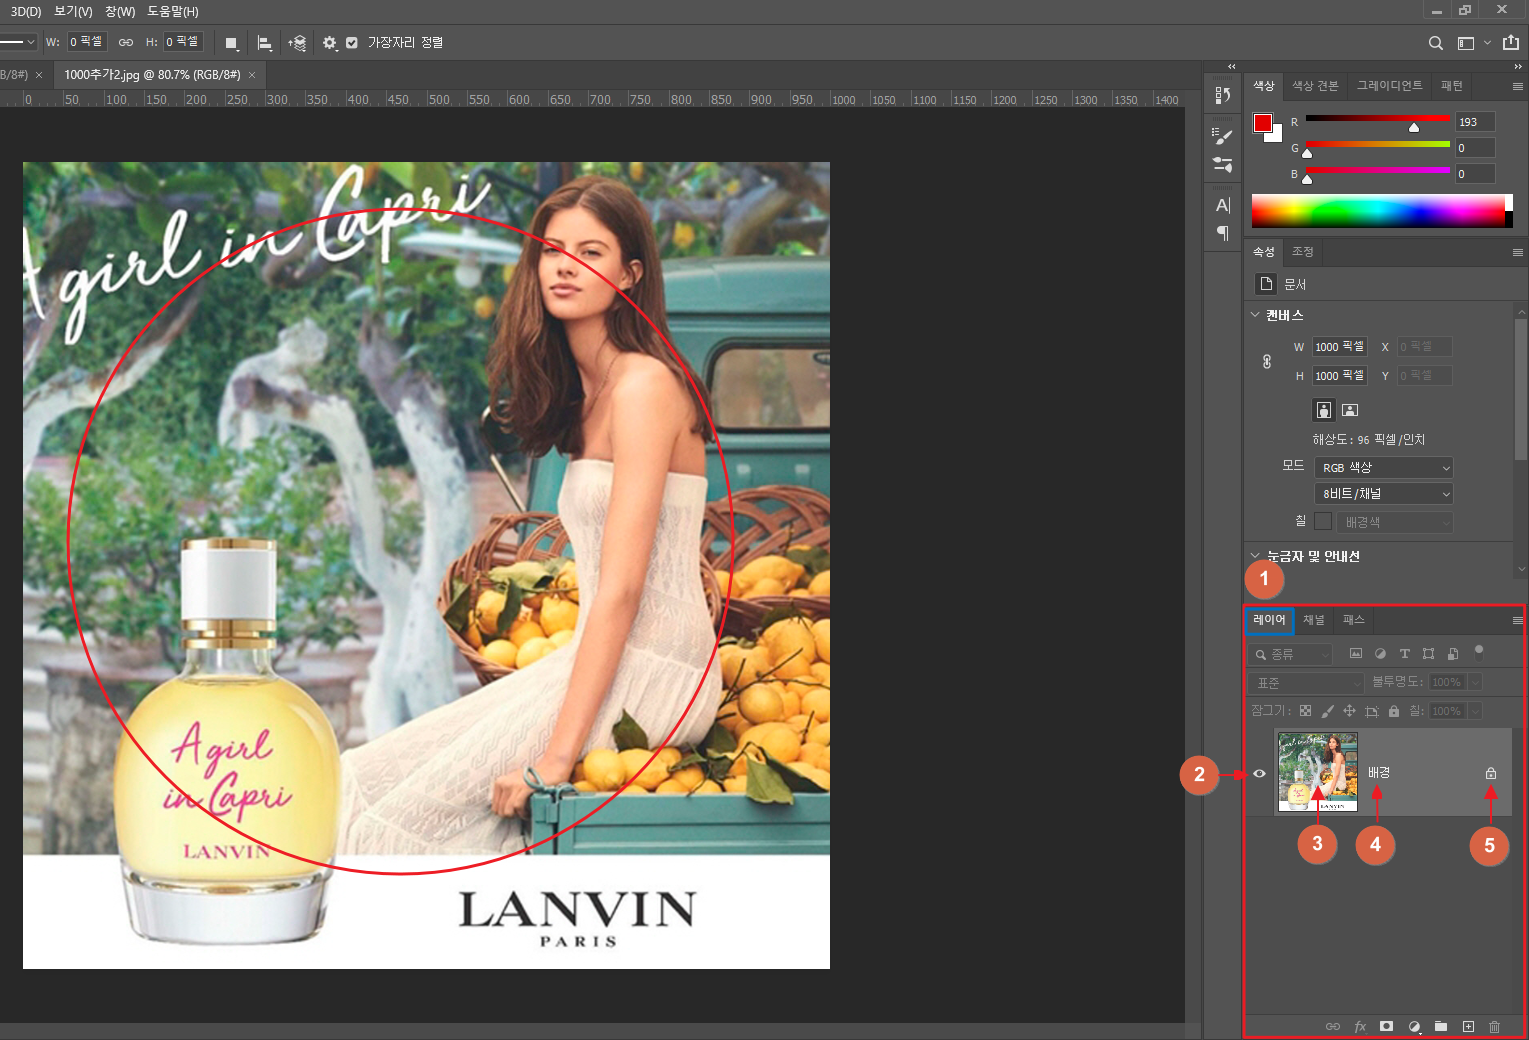The image size is (1529, 1040).
Task: Open the stroke line style dropdown
Action: (x=18, y=42)
